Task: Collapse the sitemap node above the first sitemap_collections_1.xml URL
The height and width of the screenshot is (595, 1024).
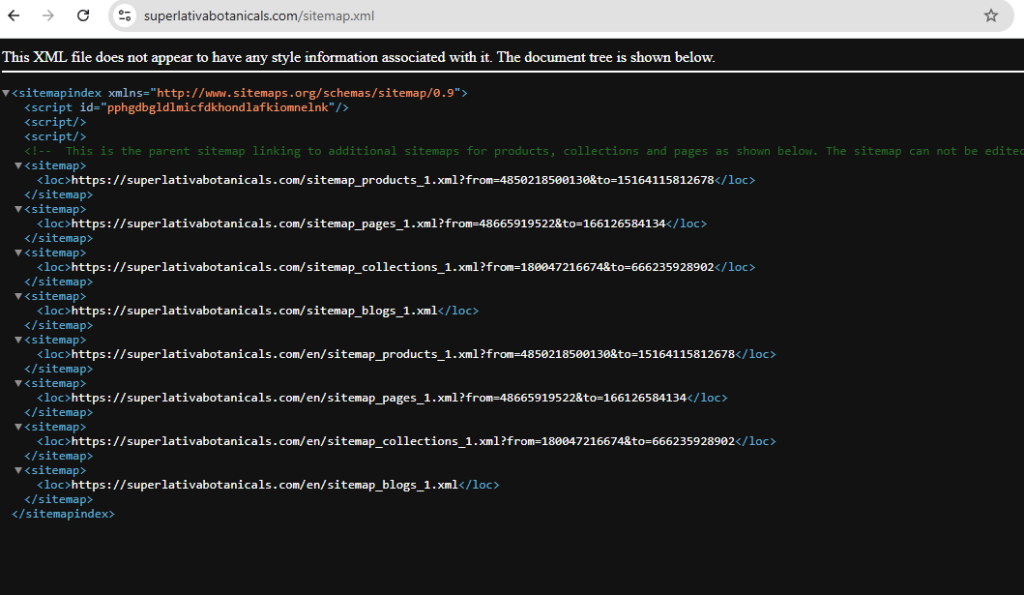Action: tap(19, 253)
